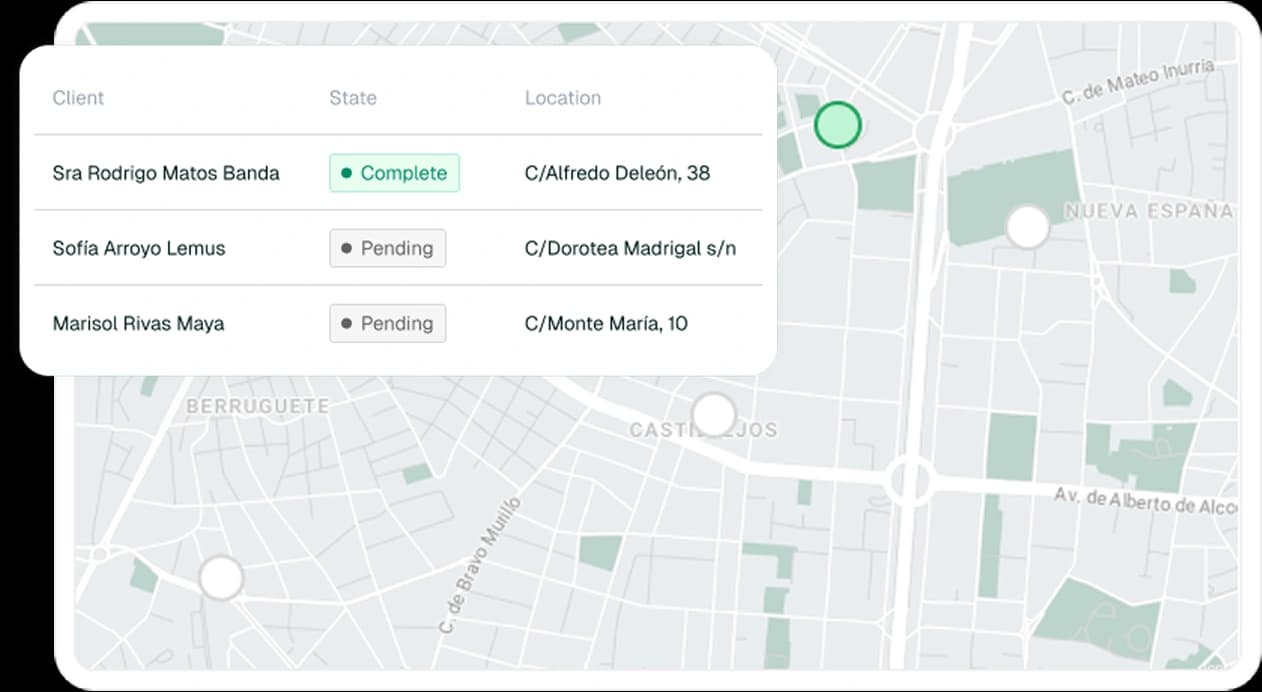Click the white map marker near Nueva España
Viewport: 1262px width, 692px height.
click(1028, 227)
